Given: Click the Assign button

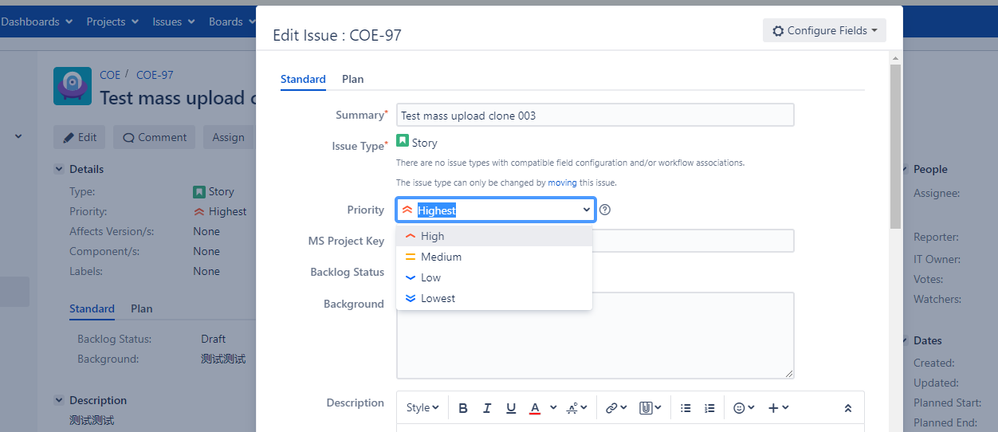Looking at the screenshot, I should coord(228,137).
